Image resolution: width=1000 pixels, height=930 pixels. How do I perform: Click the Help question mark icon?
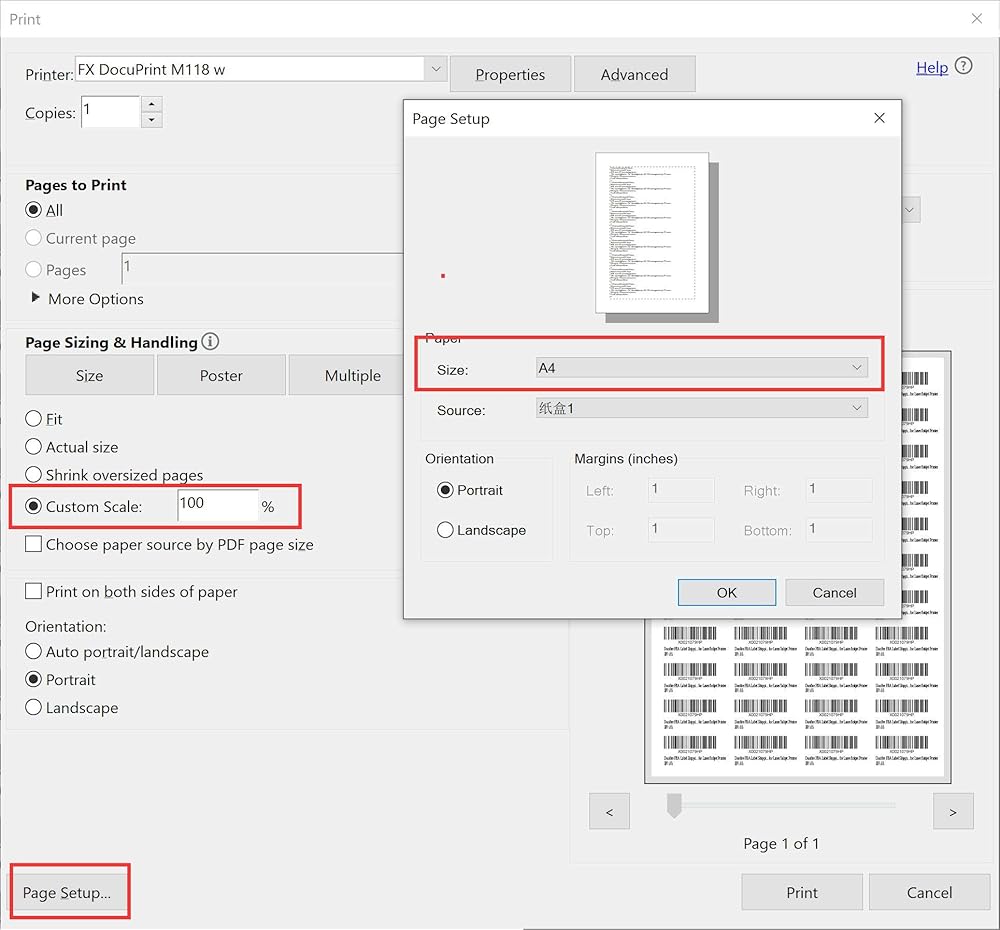[x=963, y=67]
